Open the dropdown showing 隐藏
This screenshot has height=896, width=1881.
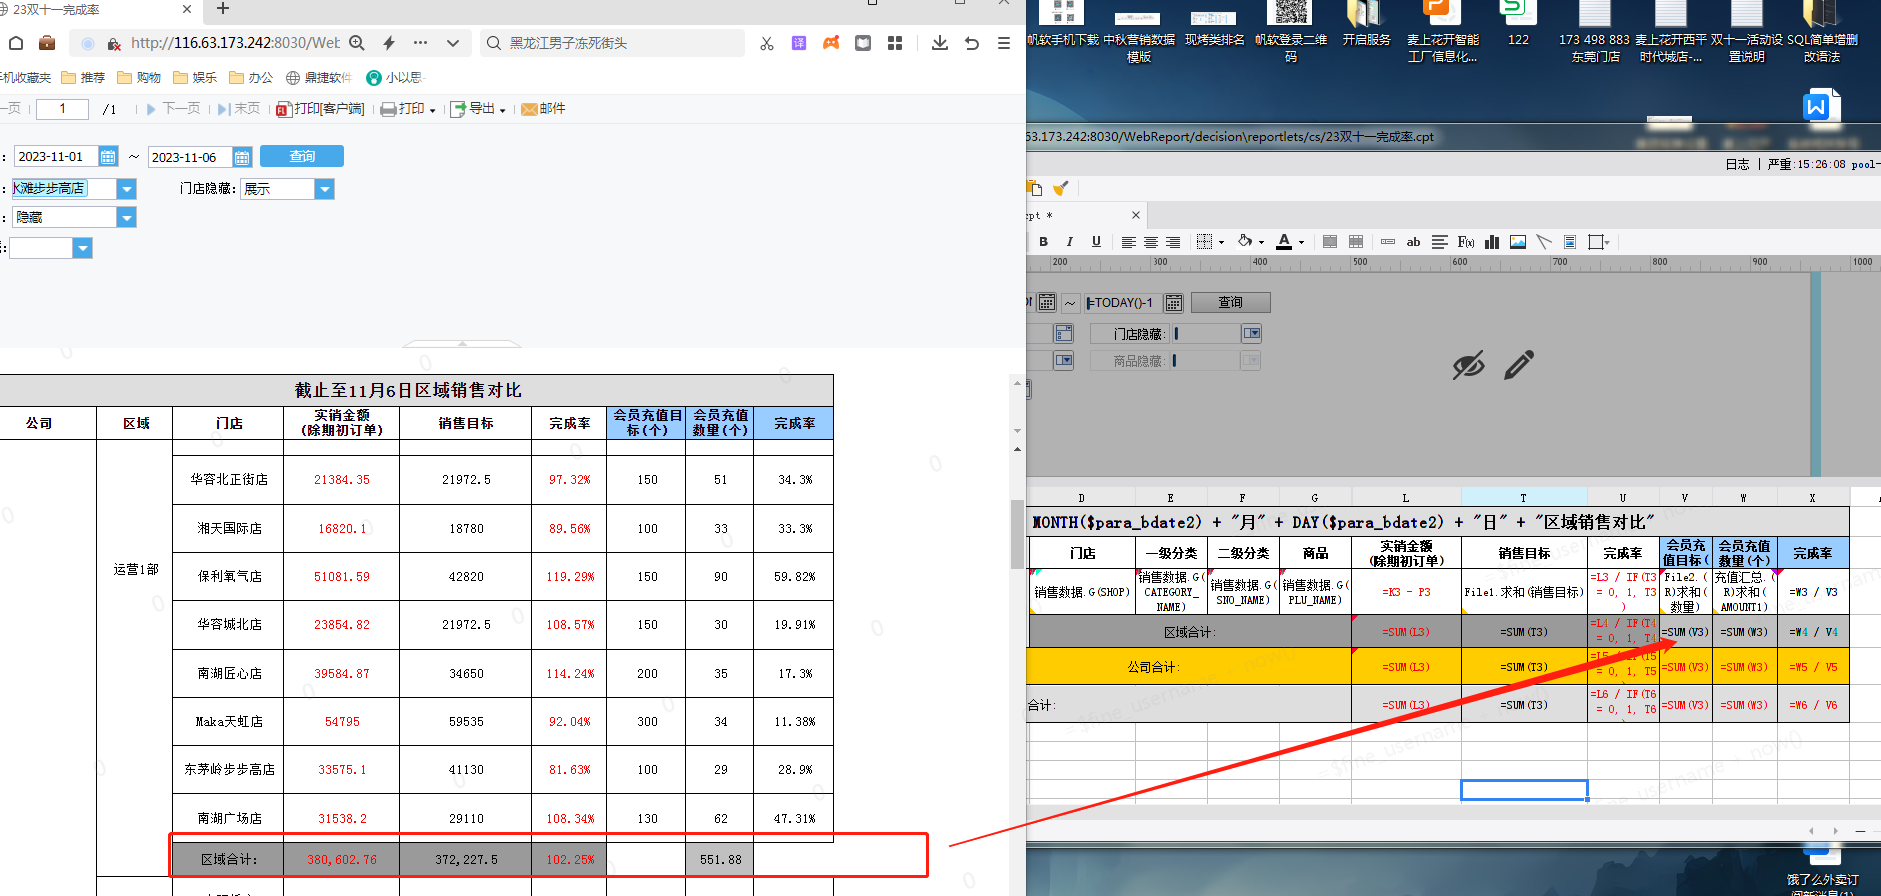pyautogui.click(x=126, y=217)
